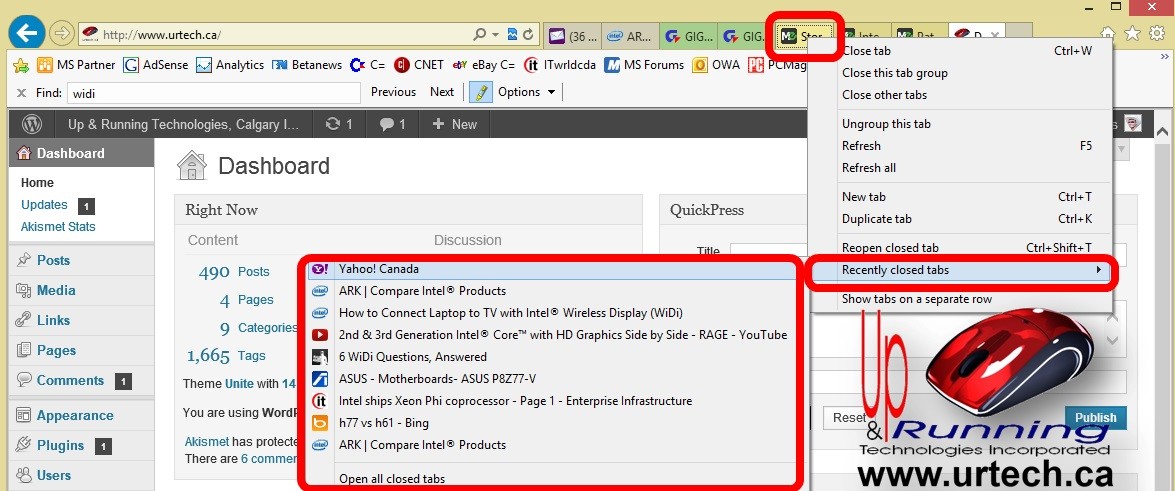Click the favorites star in browser toolbar

click(1132, 33)
